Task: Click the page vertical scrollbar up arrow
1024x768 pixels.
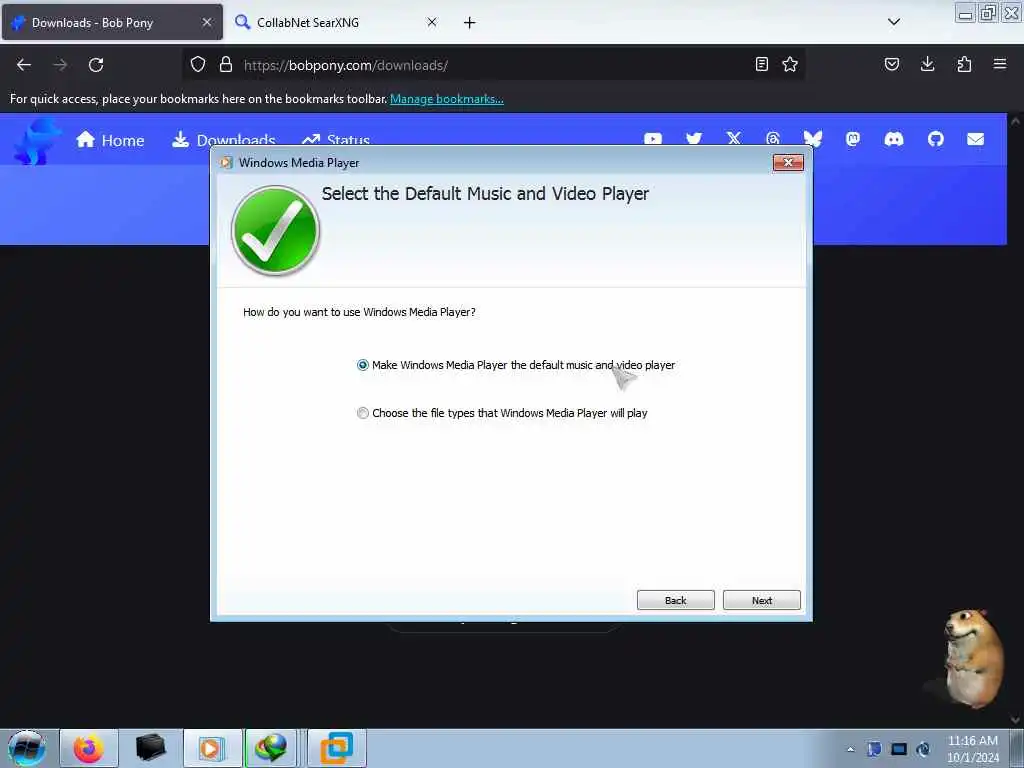Action: coord(1015,121)
